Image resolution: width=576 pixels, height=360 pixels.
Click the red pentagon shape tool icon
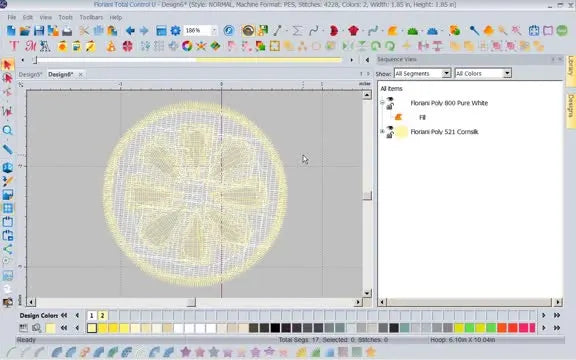click(x=353, y=31)
